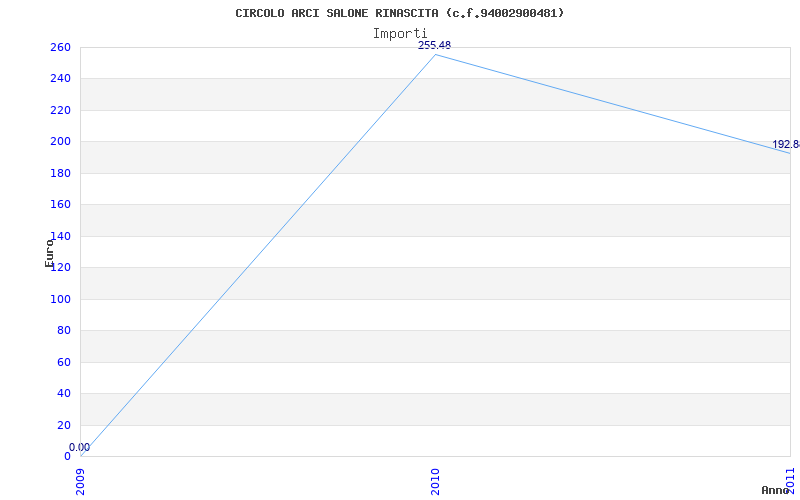Select the 2009 x-axis year label
Screen dimensions: 800x500
pos(81,482)
